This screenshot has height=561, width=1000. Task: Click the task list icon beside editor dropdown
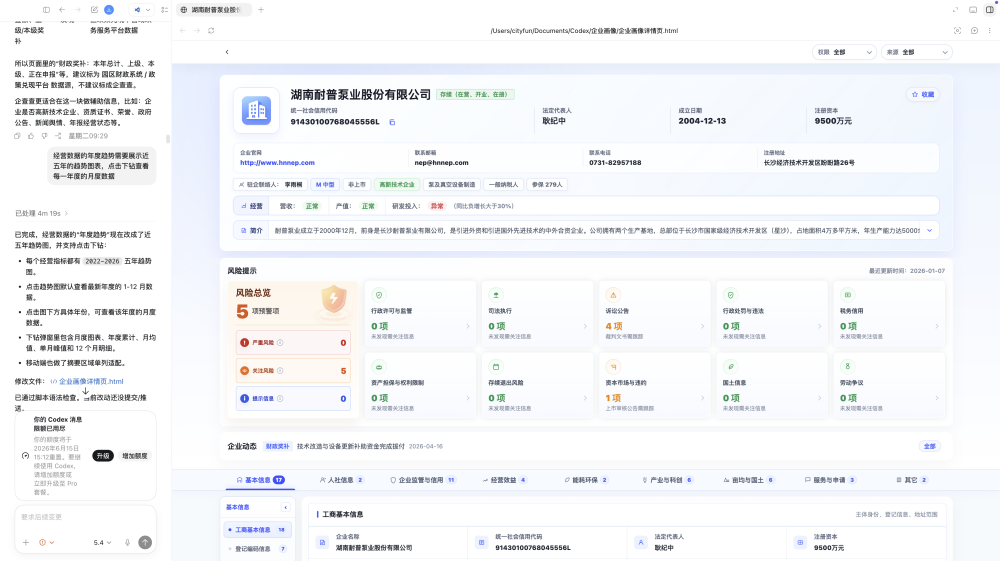point(165,10)
